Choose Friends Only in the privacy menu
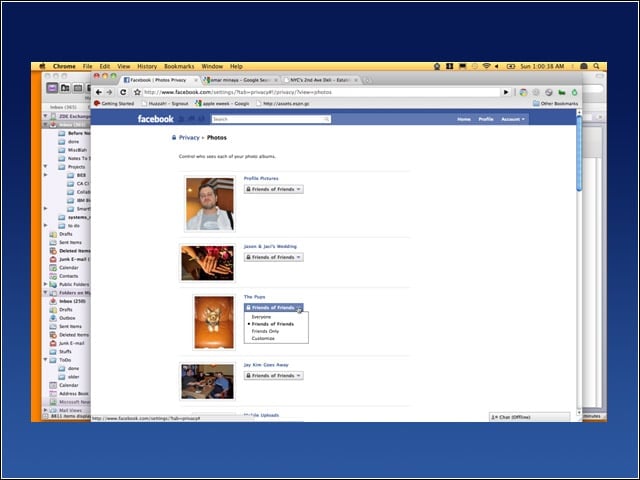640x480 pixels. [265, 331]
